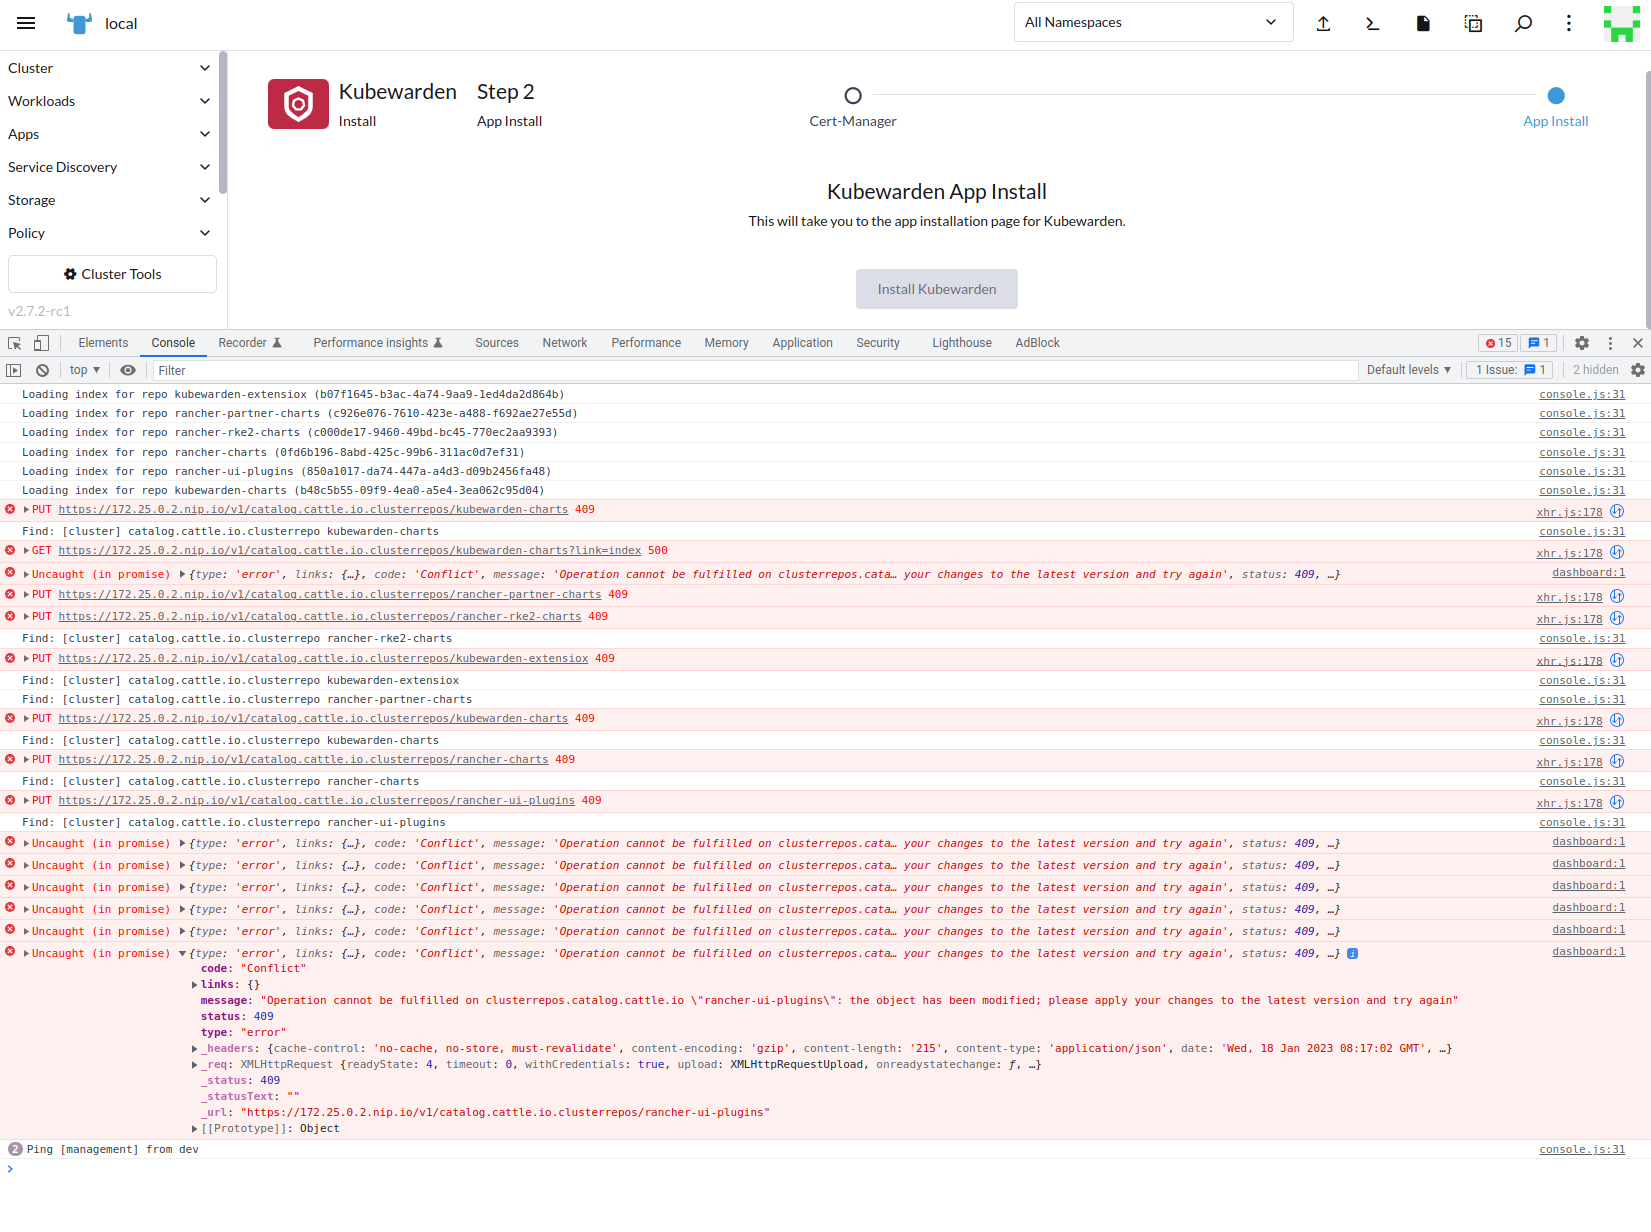Open global search with the magnifier icon
Viewport: 1651px width, 1232px height.
pos(1523,22)
